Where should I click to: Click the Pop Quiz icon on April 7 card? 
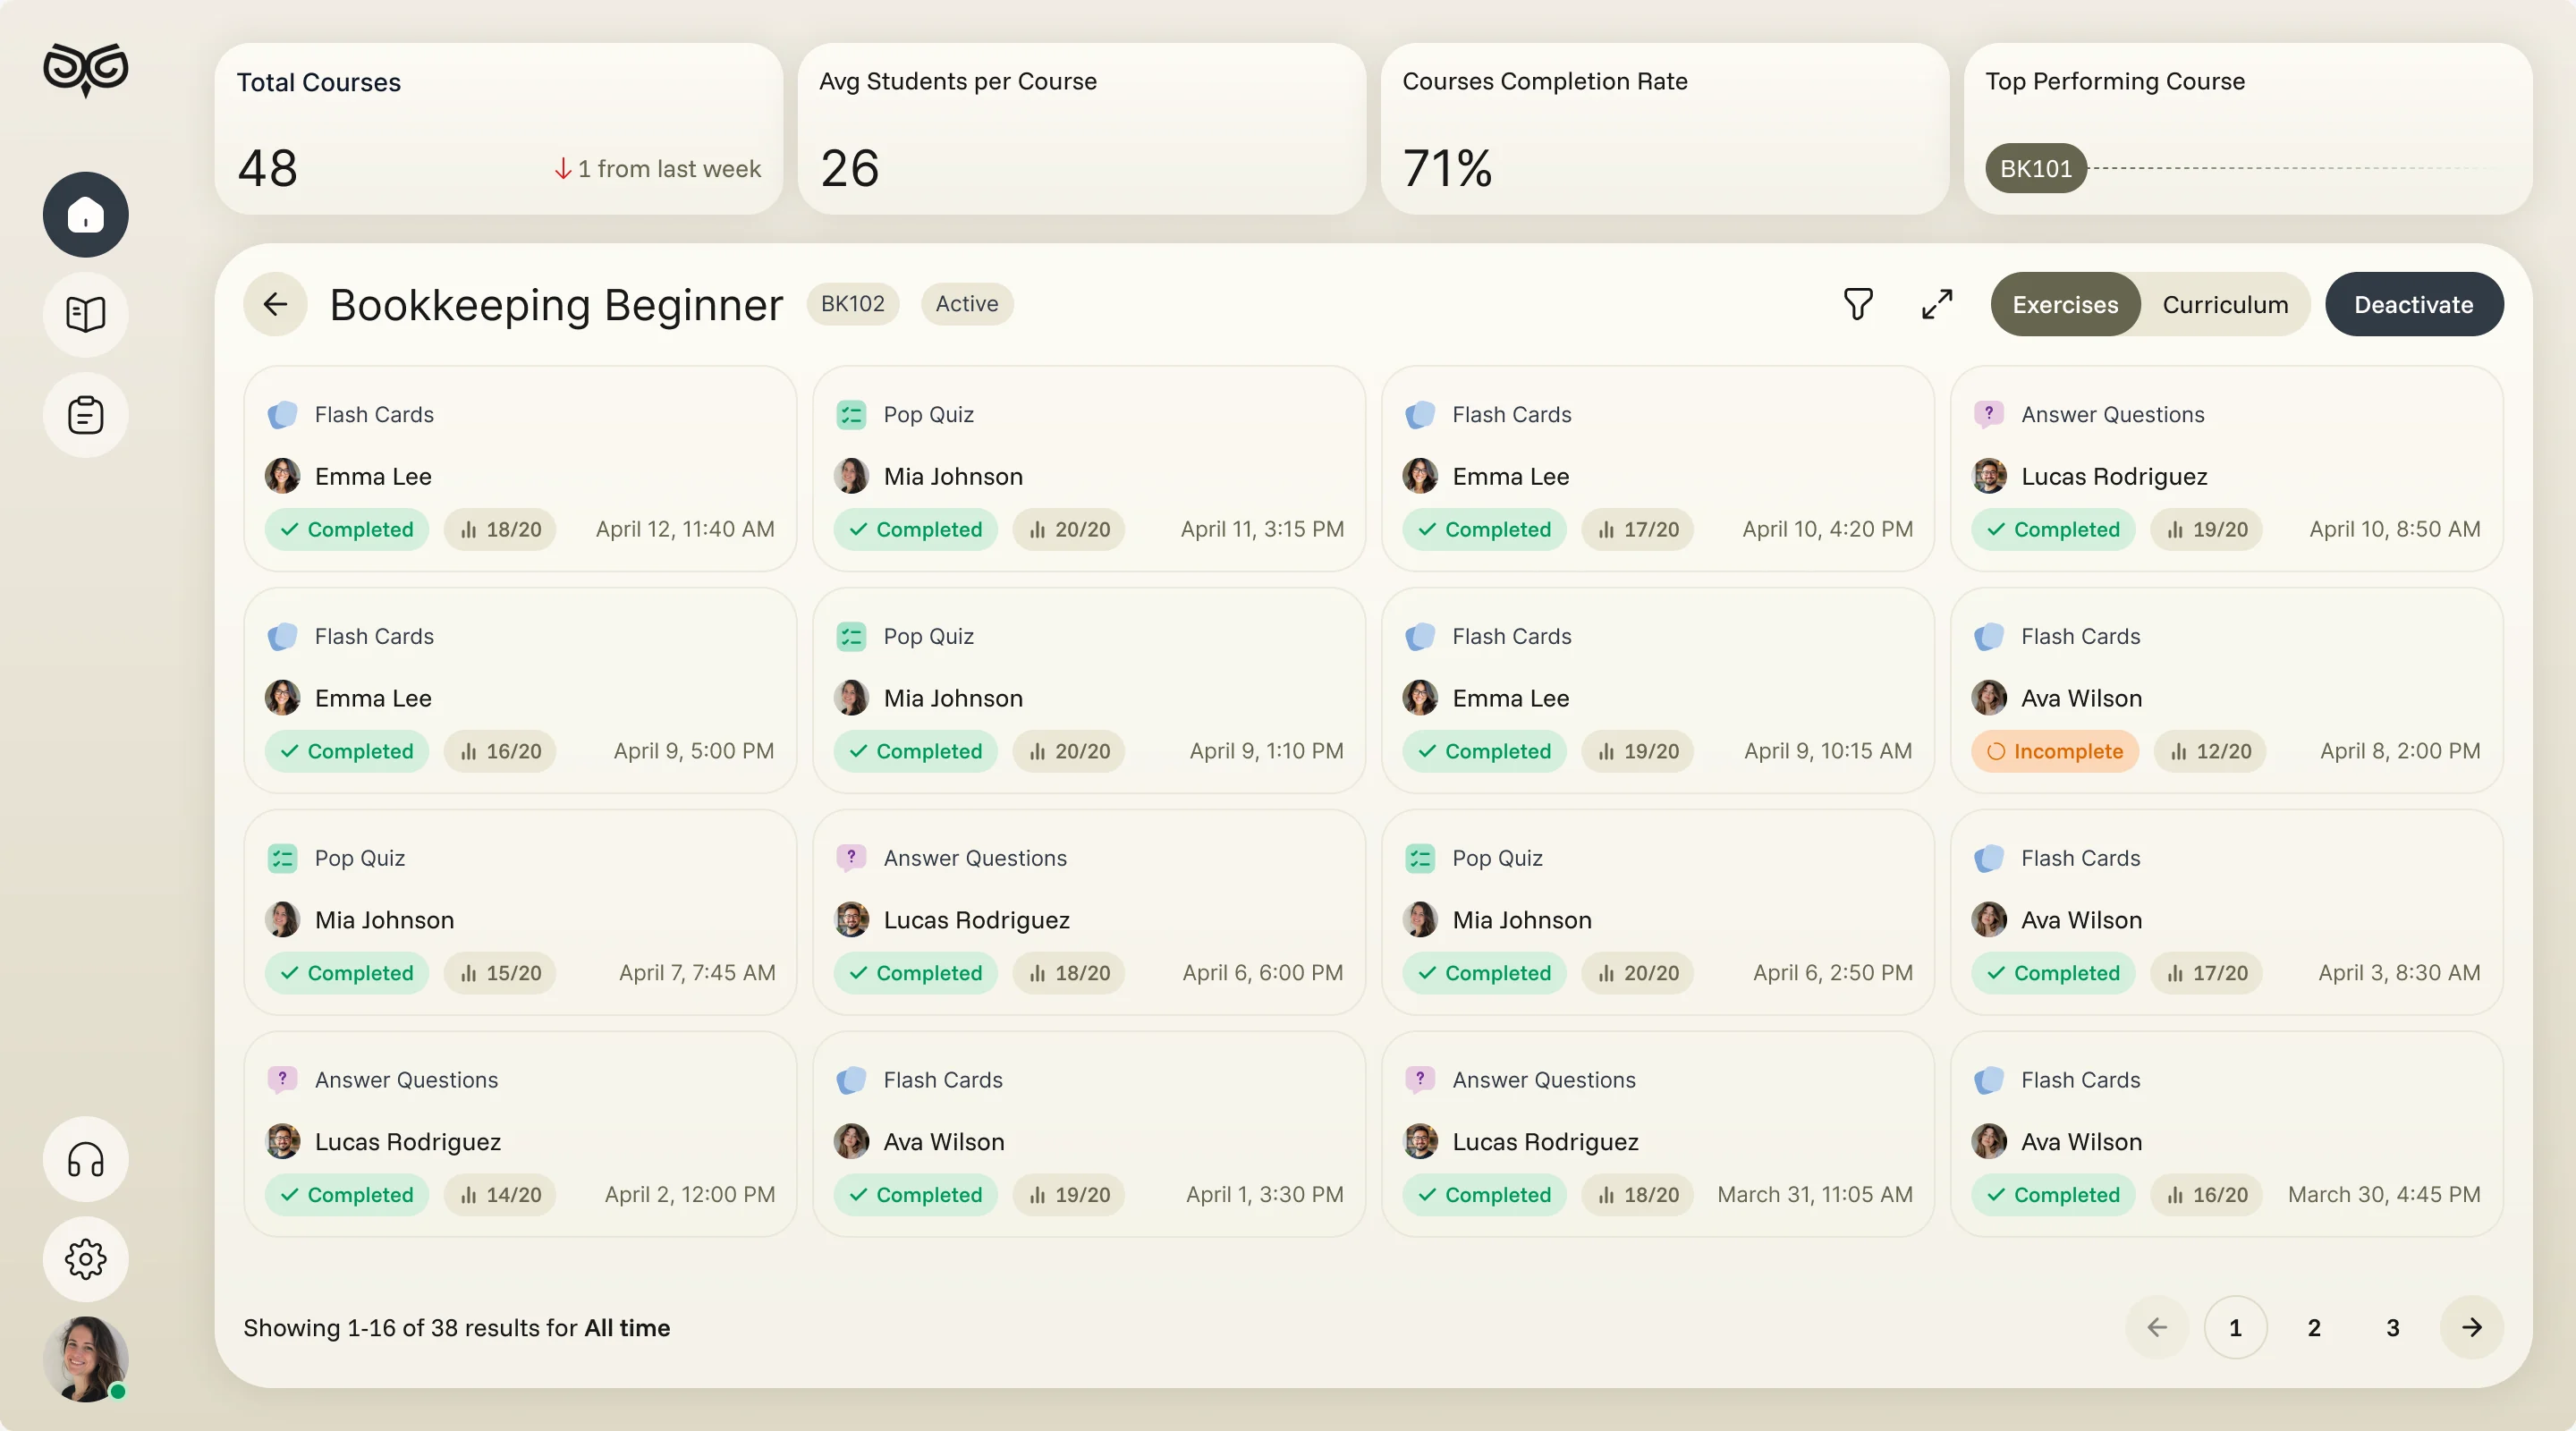(x=282, y=858)
